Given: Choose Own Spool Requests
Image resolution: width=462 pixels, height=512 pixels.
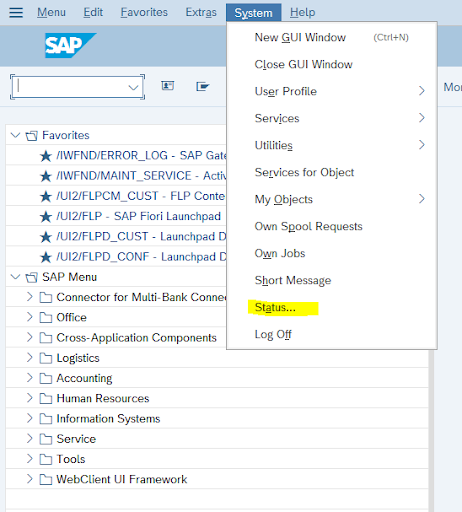Looking at the screenshot, I should point(332,226).
